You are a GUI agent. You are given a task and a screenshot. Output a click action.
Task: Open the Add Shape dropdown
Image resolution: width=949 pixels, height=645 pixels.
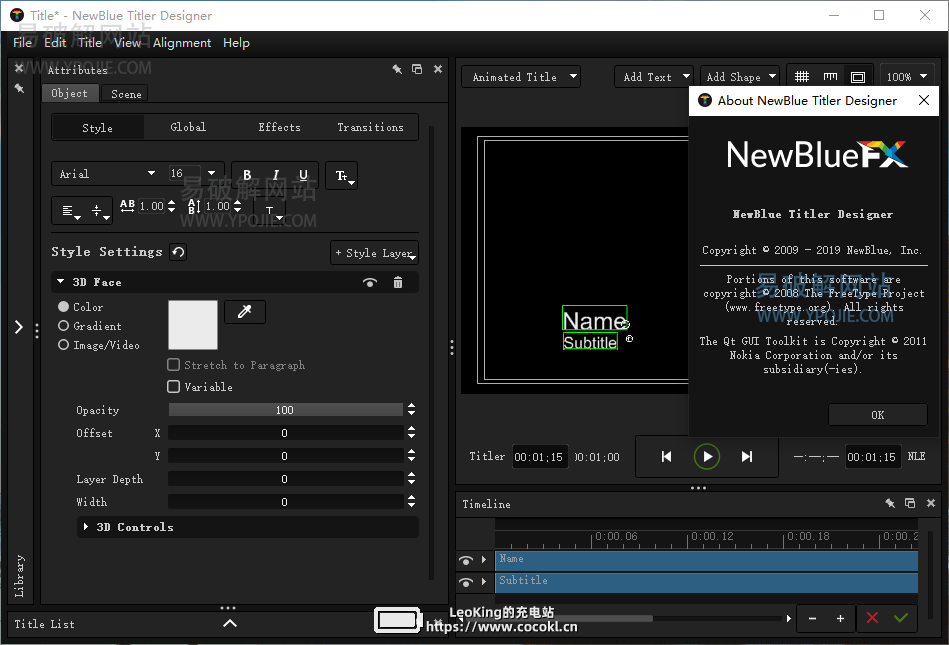(x=740, y=77)
